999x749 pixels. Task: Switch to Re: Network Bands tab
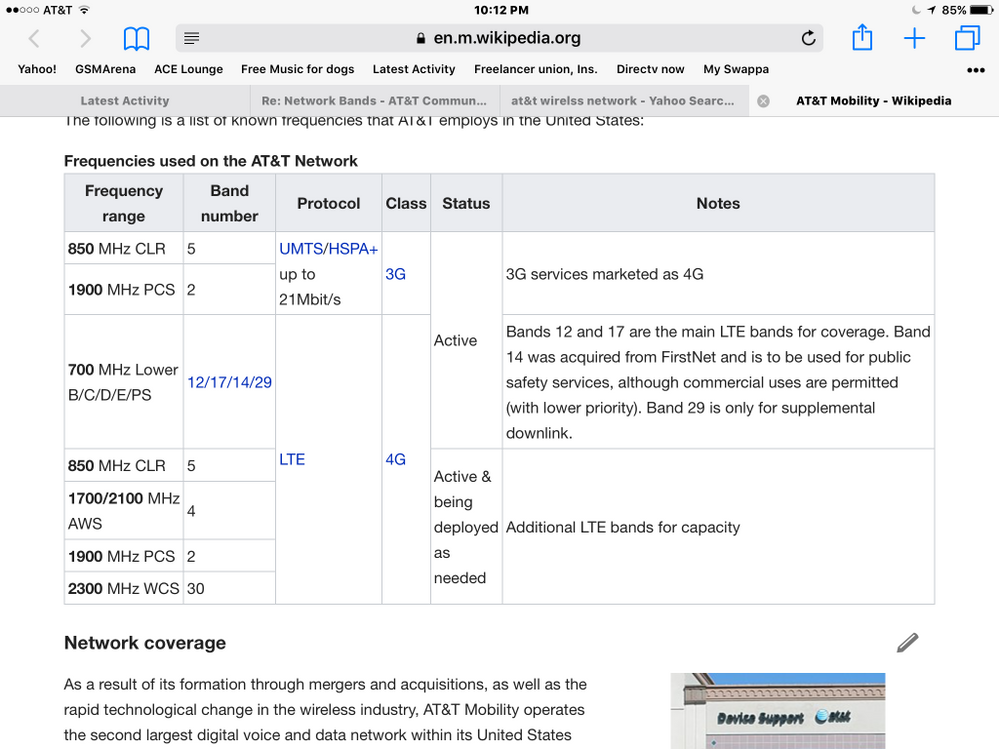[x=374, y=101]
